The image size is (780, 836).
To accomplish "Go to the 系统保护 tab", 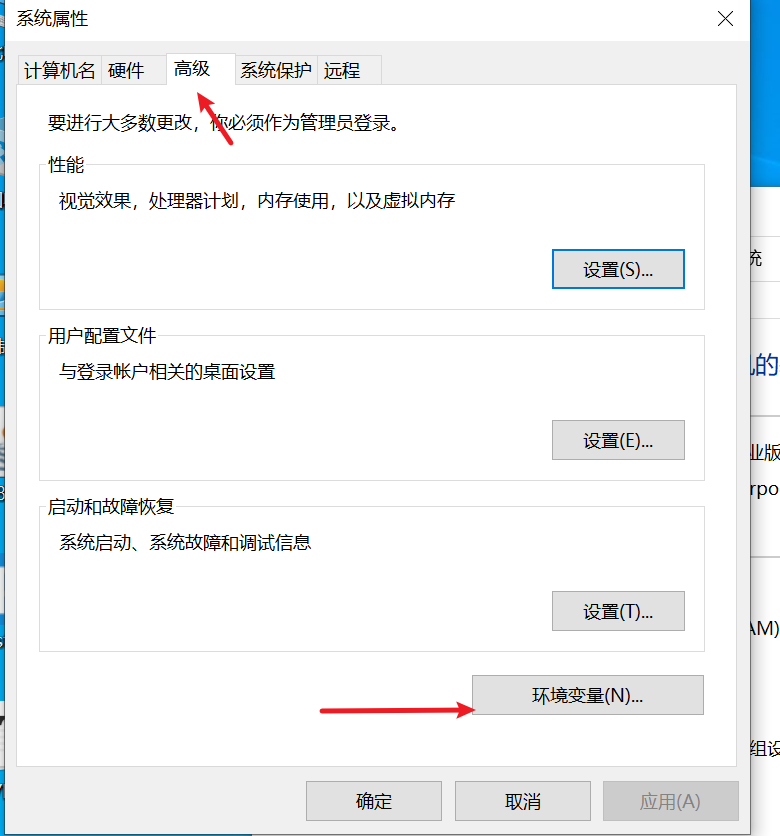I will [276, 71].
